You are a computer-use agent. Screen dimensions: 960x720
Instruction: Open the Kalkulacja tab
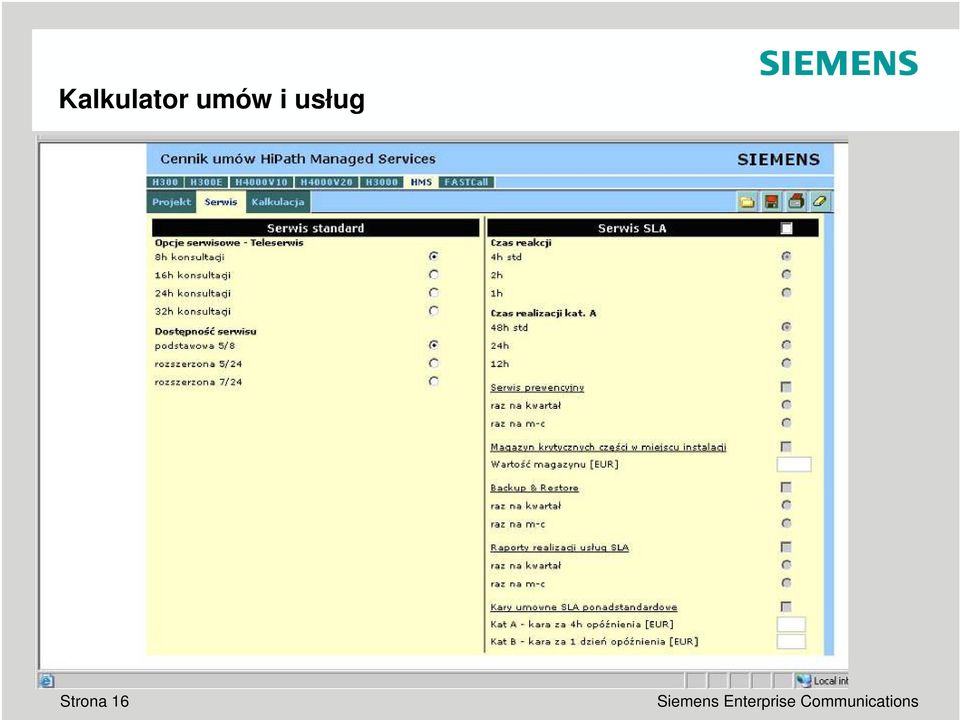click(278, 202)
